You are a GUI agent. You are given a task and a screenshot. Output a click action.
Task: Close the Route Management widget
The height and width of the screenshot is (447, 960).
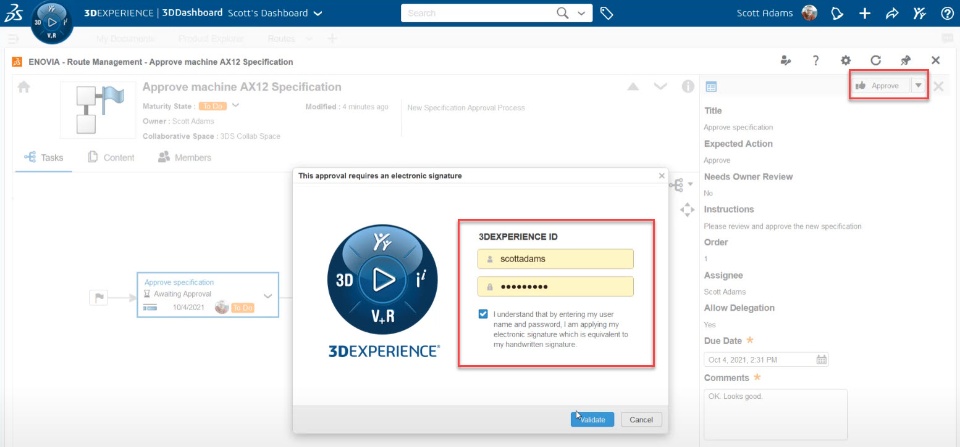click(x=936, y=60)
